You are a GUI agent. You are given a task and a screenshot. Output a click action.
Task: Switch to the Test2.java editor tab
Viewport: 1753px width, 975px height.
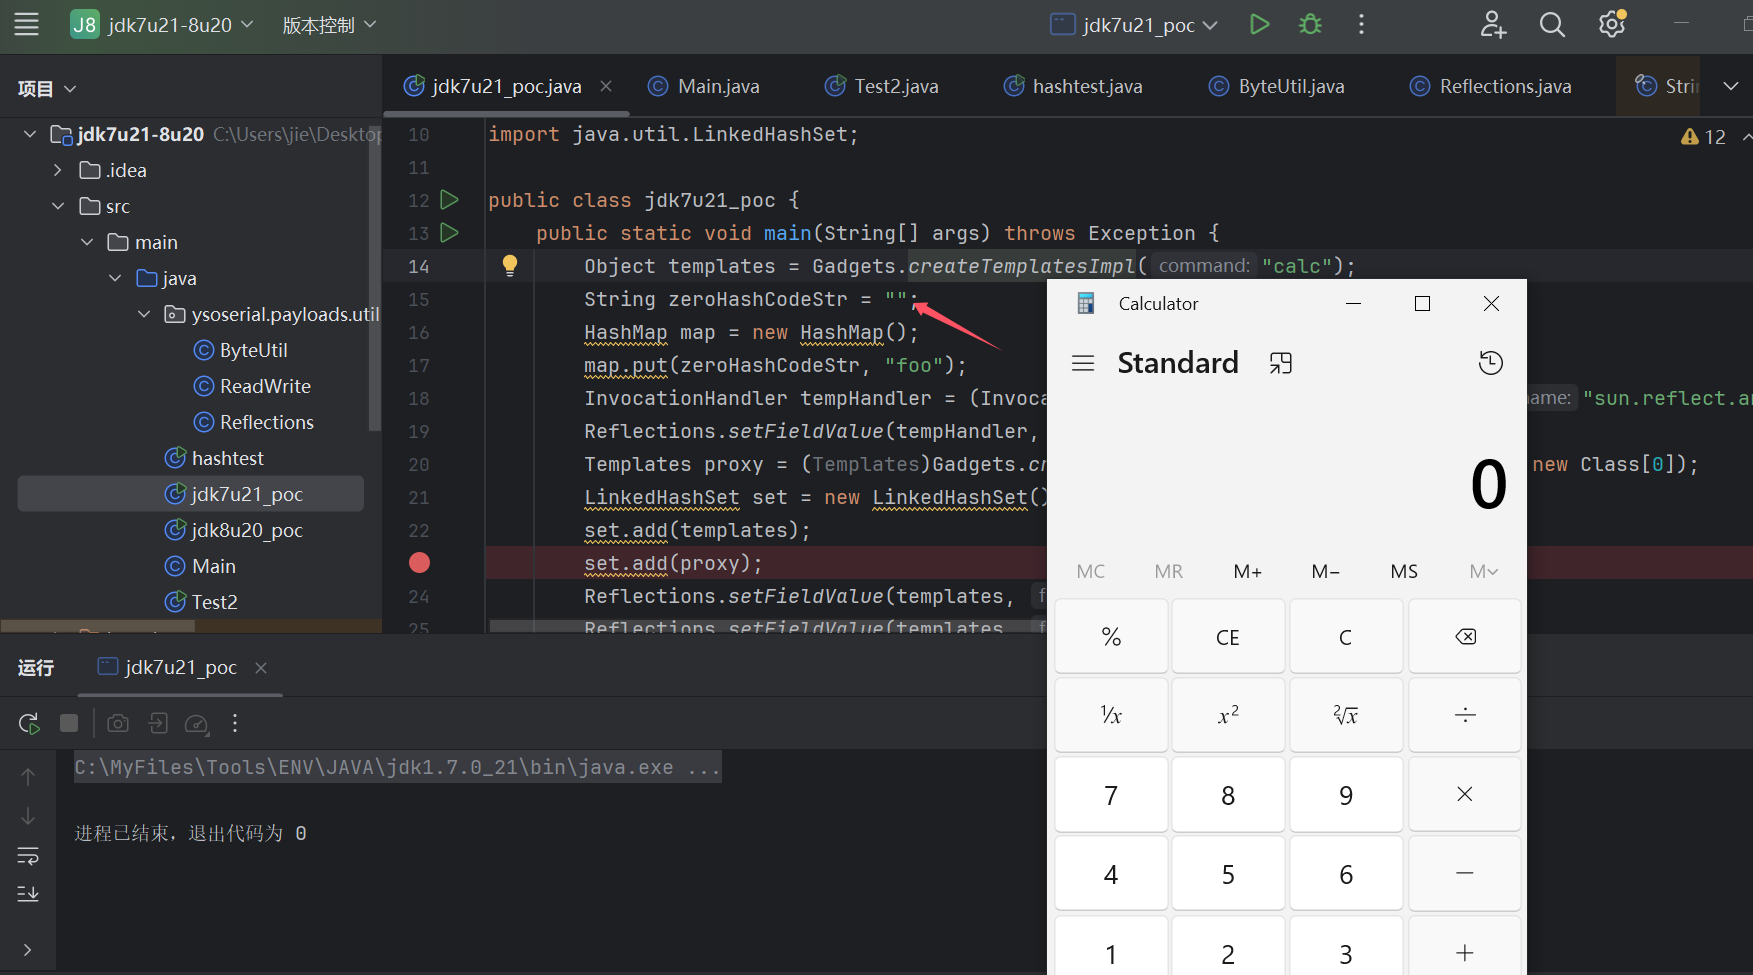click(881, 86)
